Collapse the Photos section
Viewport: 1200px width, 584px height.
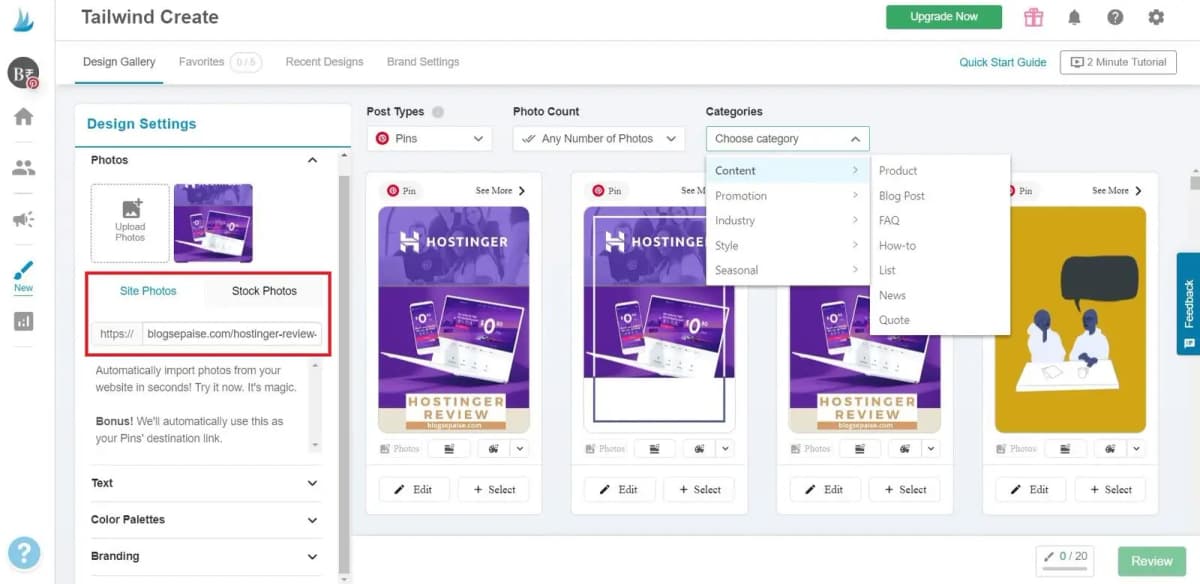click(x=312, y=160)
